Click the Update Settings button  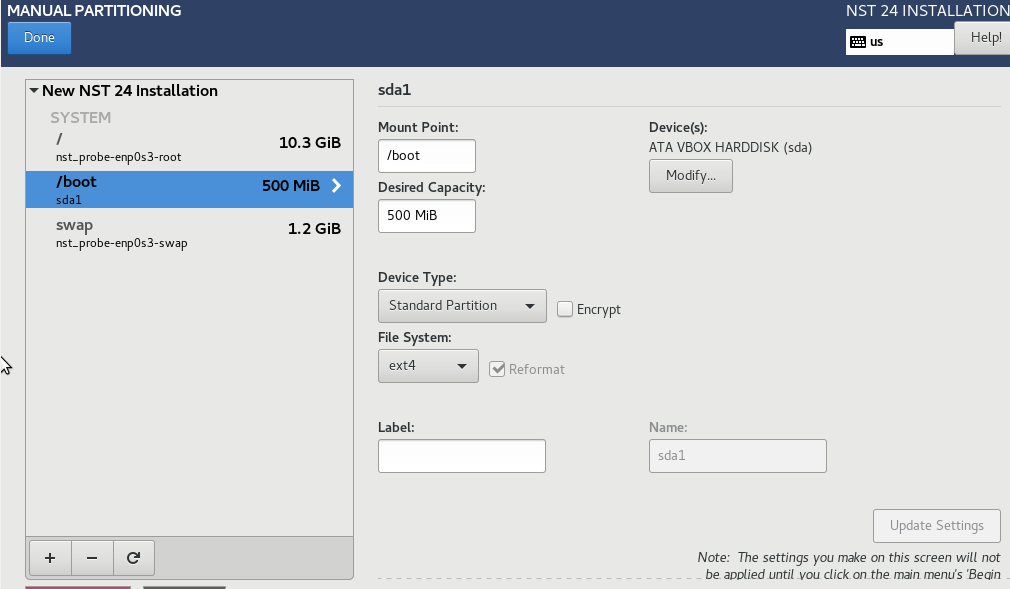[936, 526]
